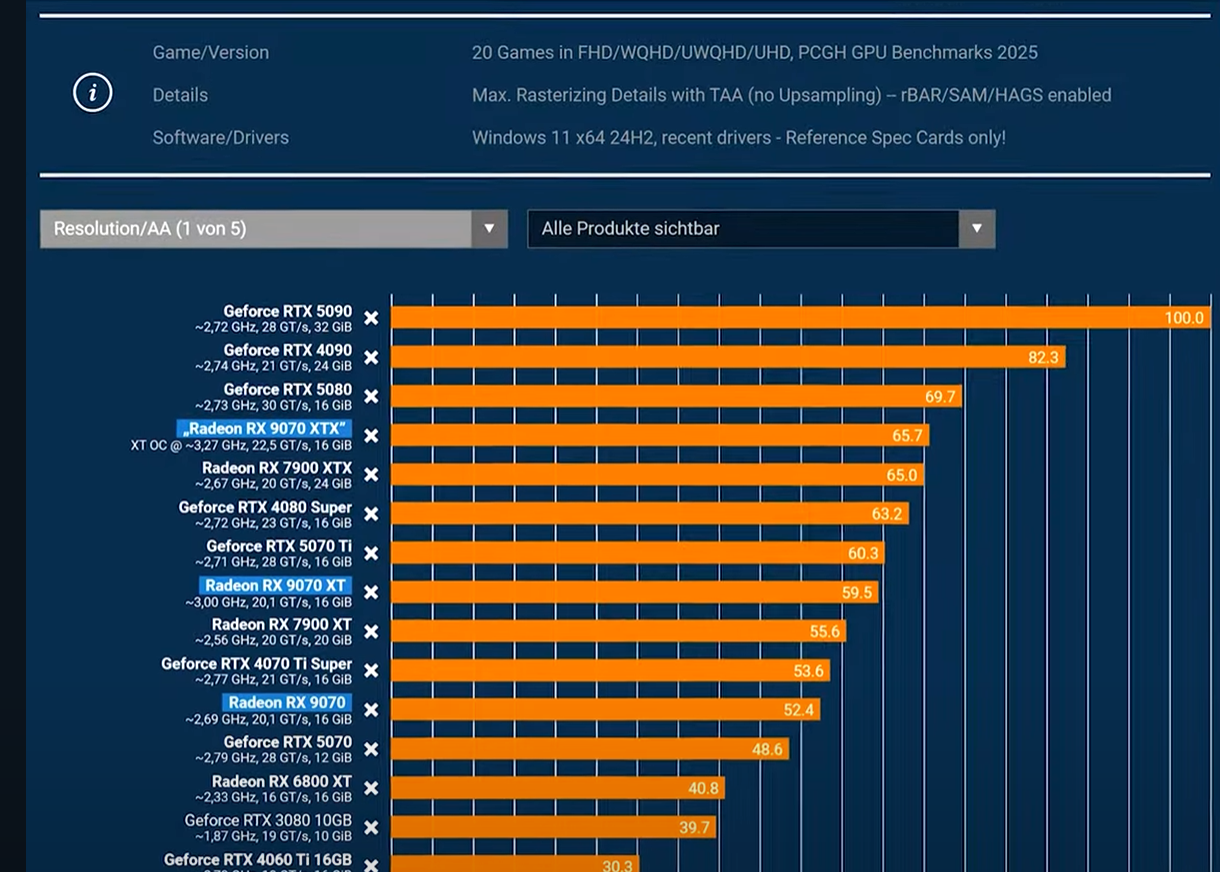Click RX 7900 XTX specs 2,67 GHz, 24 GiB

[x=273, y=484]
